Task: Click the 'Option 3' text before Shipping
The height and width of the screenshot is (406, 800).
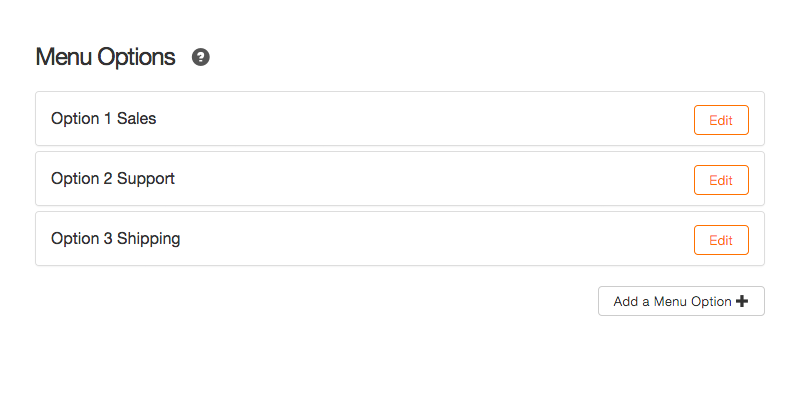Action: tap(82, 239)
